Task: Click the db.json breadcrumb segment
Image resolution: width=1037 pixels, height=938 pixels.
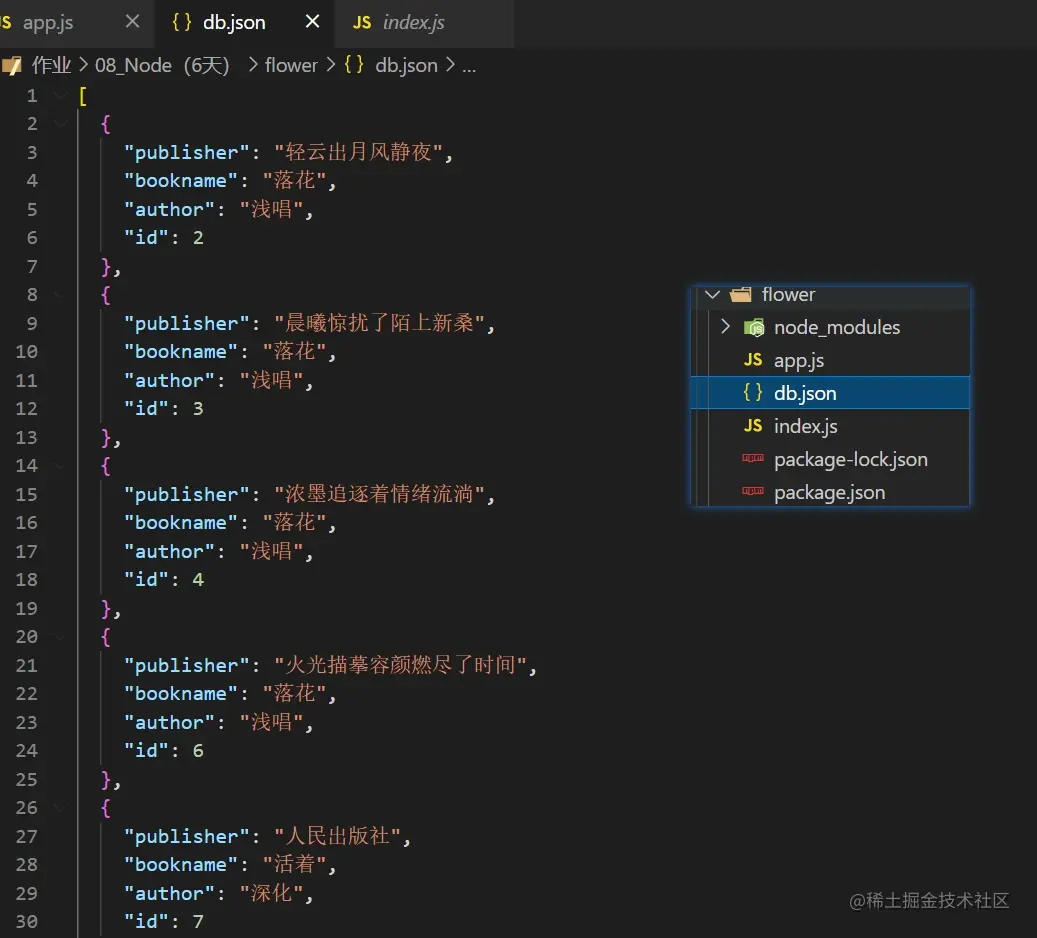Action: pos(406,65)
